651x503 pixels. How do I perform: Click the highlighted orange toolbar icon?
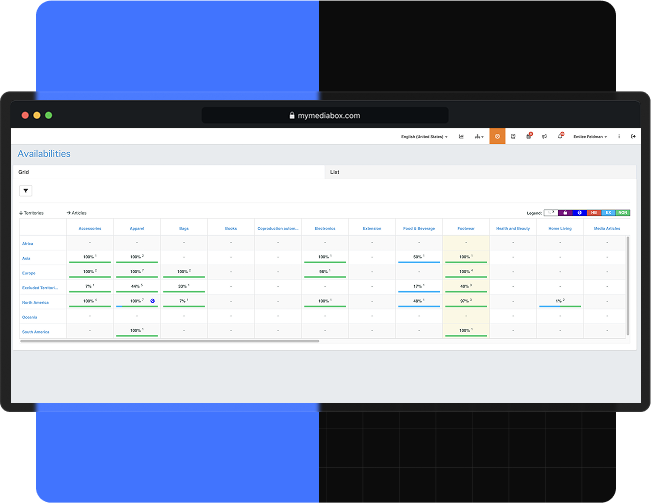coord(497,136)
